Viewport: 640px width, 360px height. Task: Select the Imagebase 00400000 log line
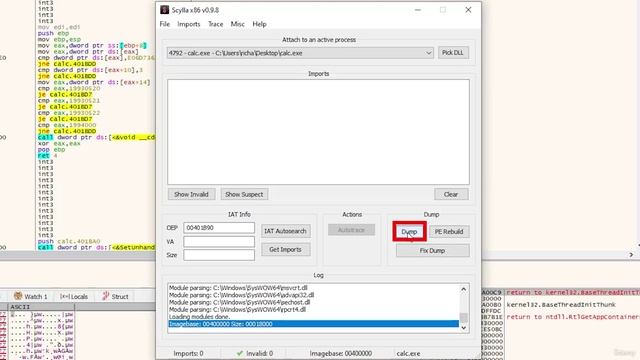(x=313, y=324)
